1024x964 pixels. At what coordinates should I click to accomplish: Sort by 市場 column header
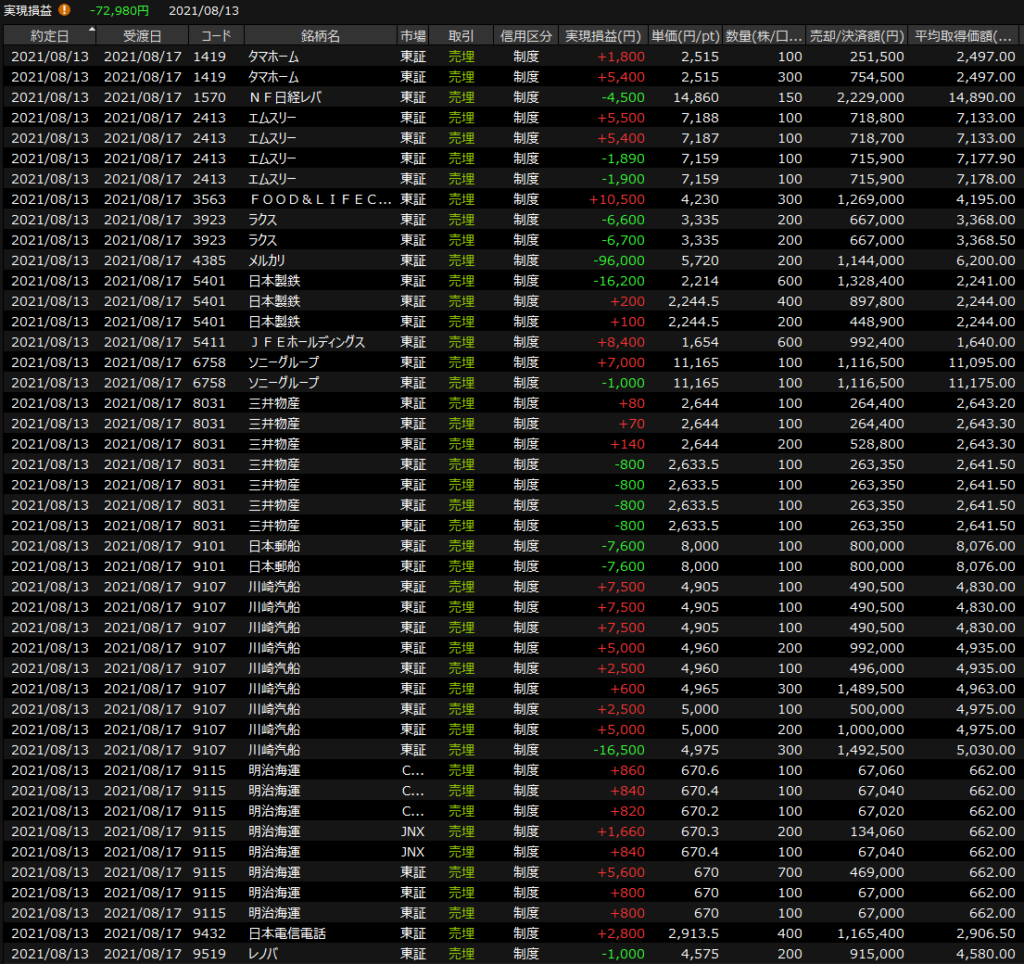click(x=412, y=36)
